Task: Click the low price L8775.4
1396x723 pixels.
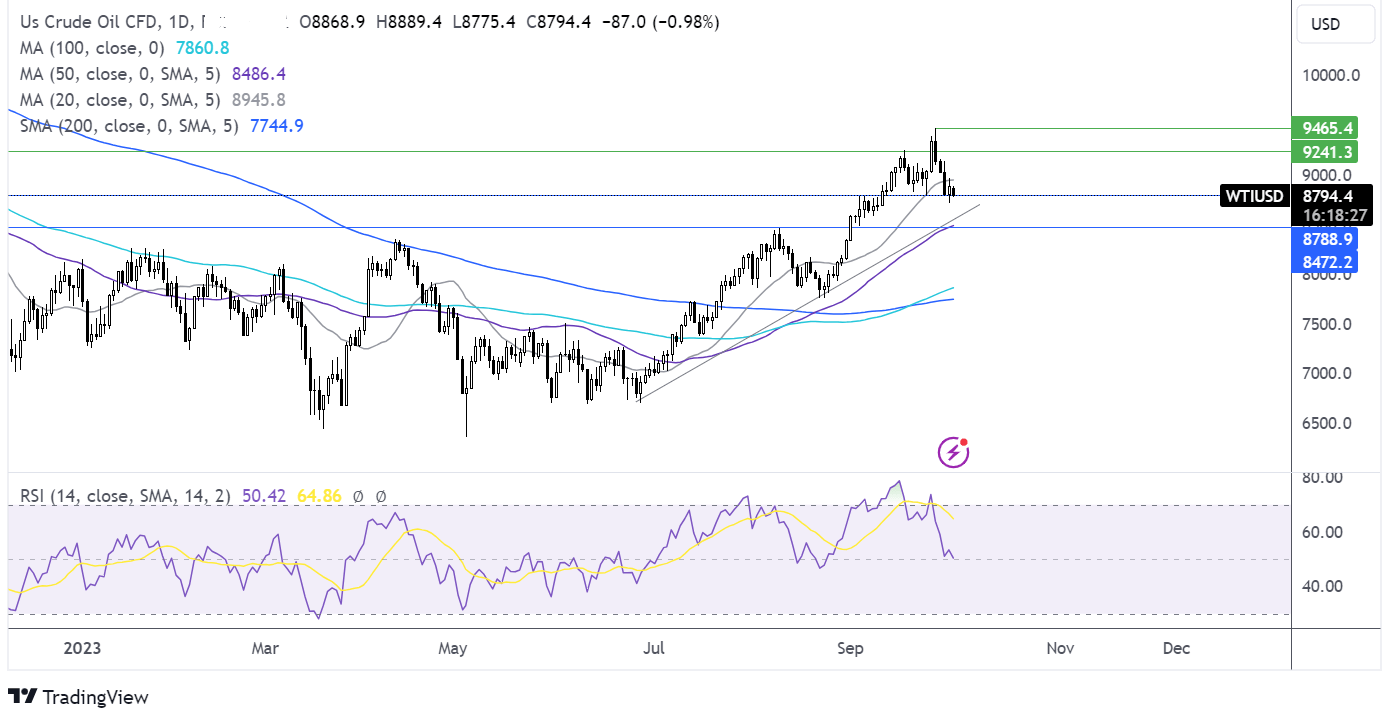Action: [x=486, y=21]
